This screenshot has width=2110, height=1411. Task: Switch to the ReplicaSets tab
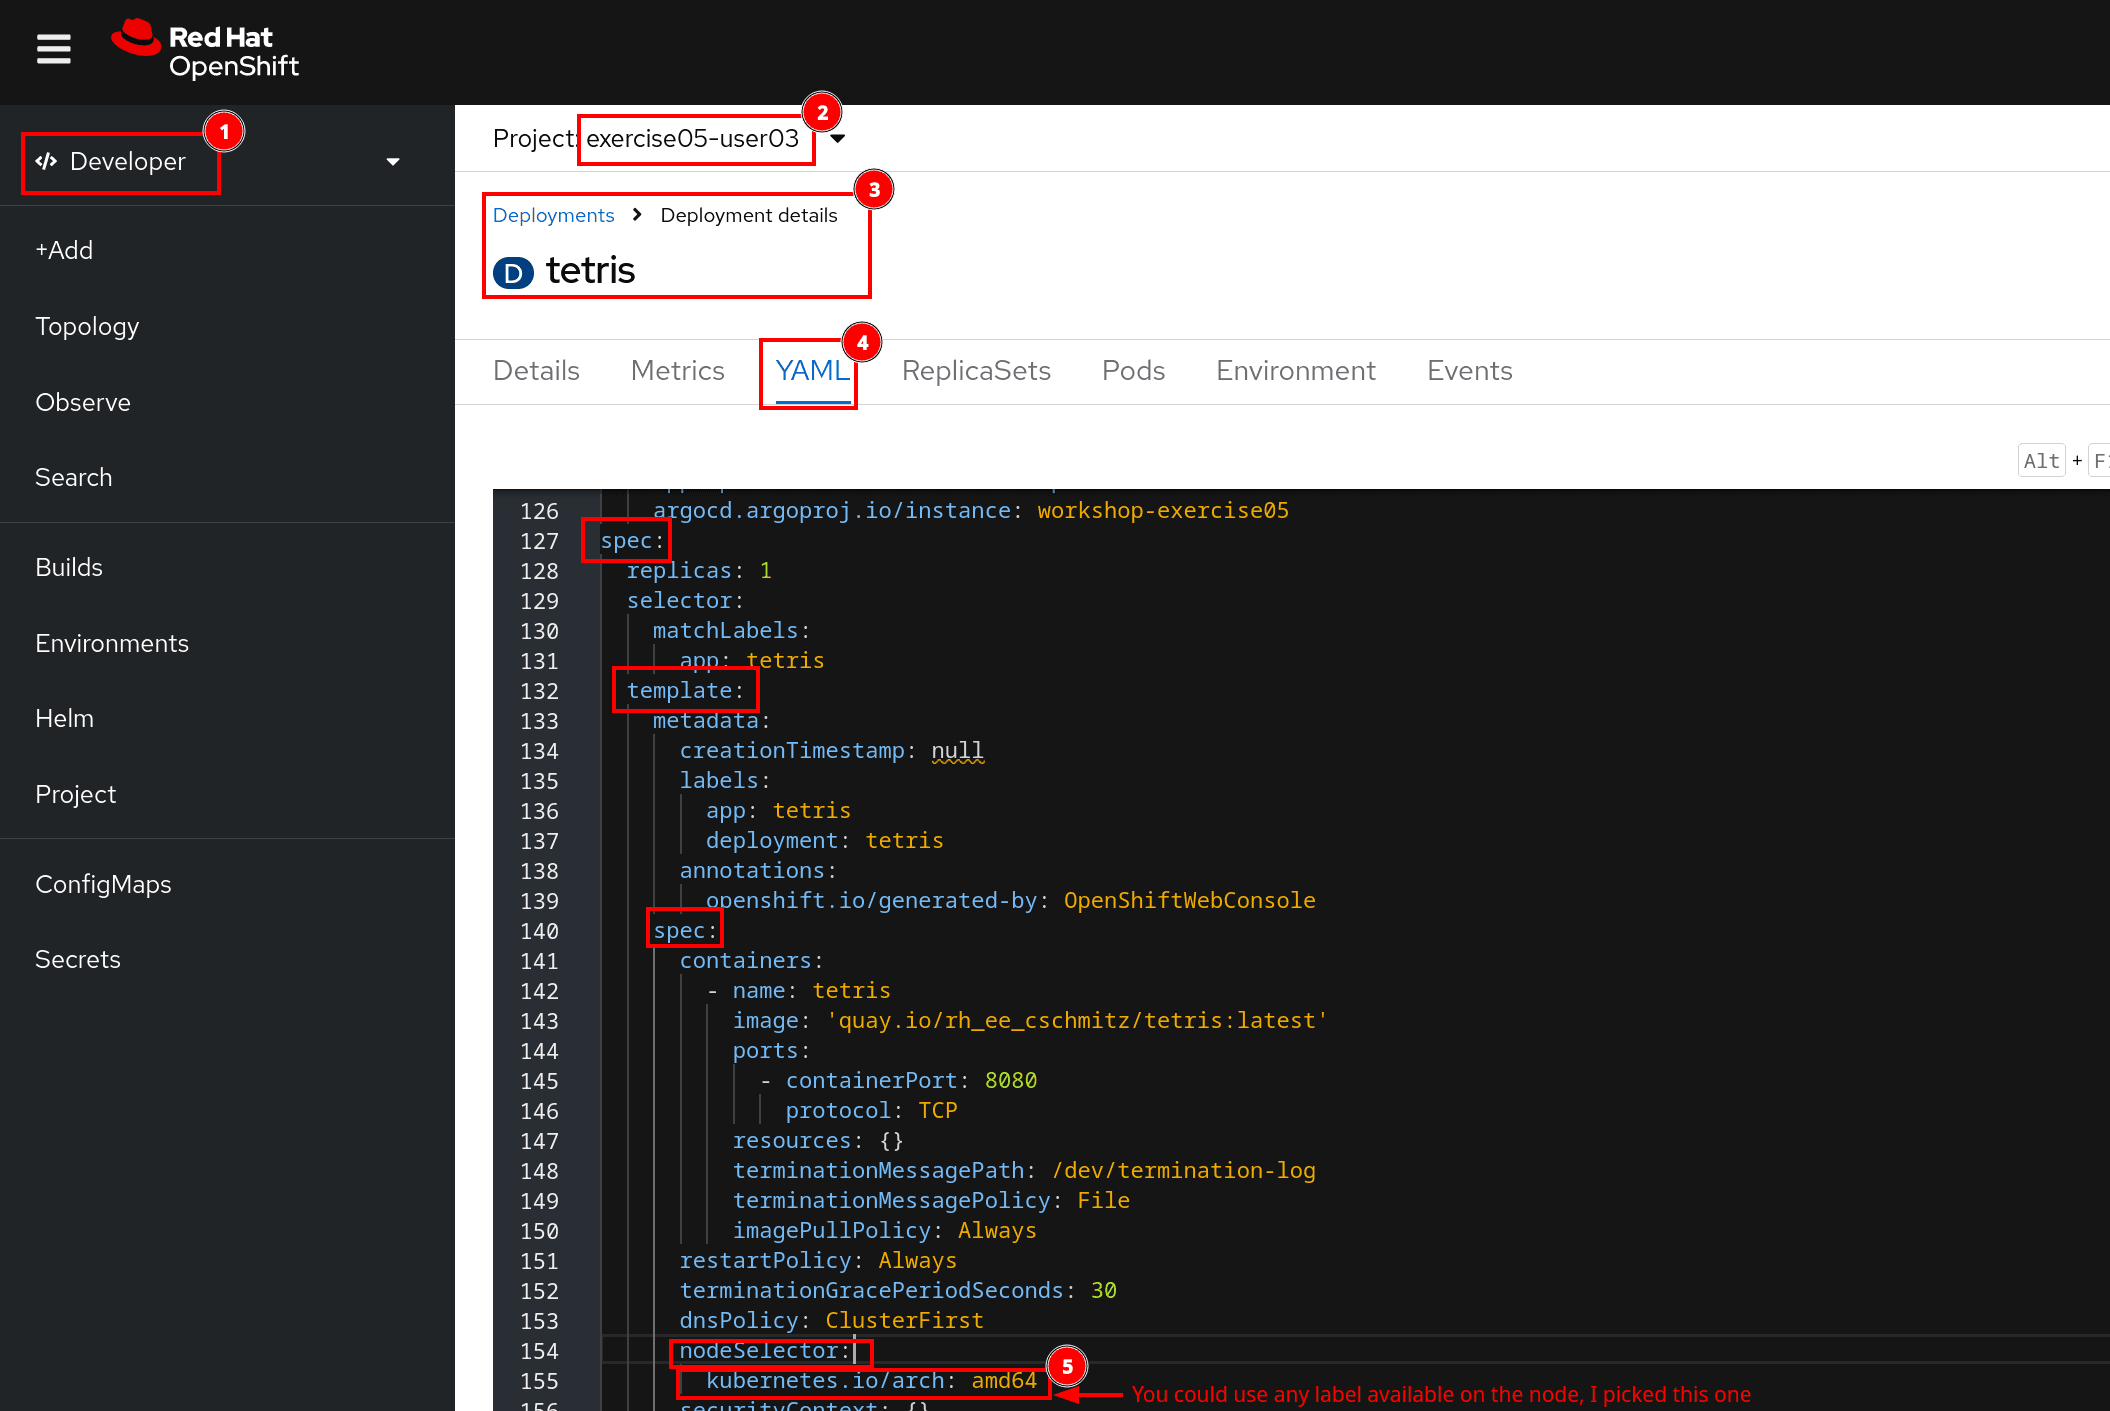[x=976, y=371]
